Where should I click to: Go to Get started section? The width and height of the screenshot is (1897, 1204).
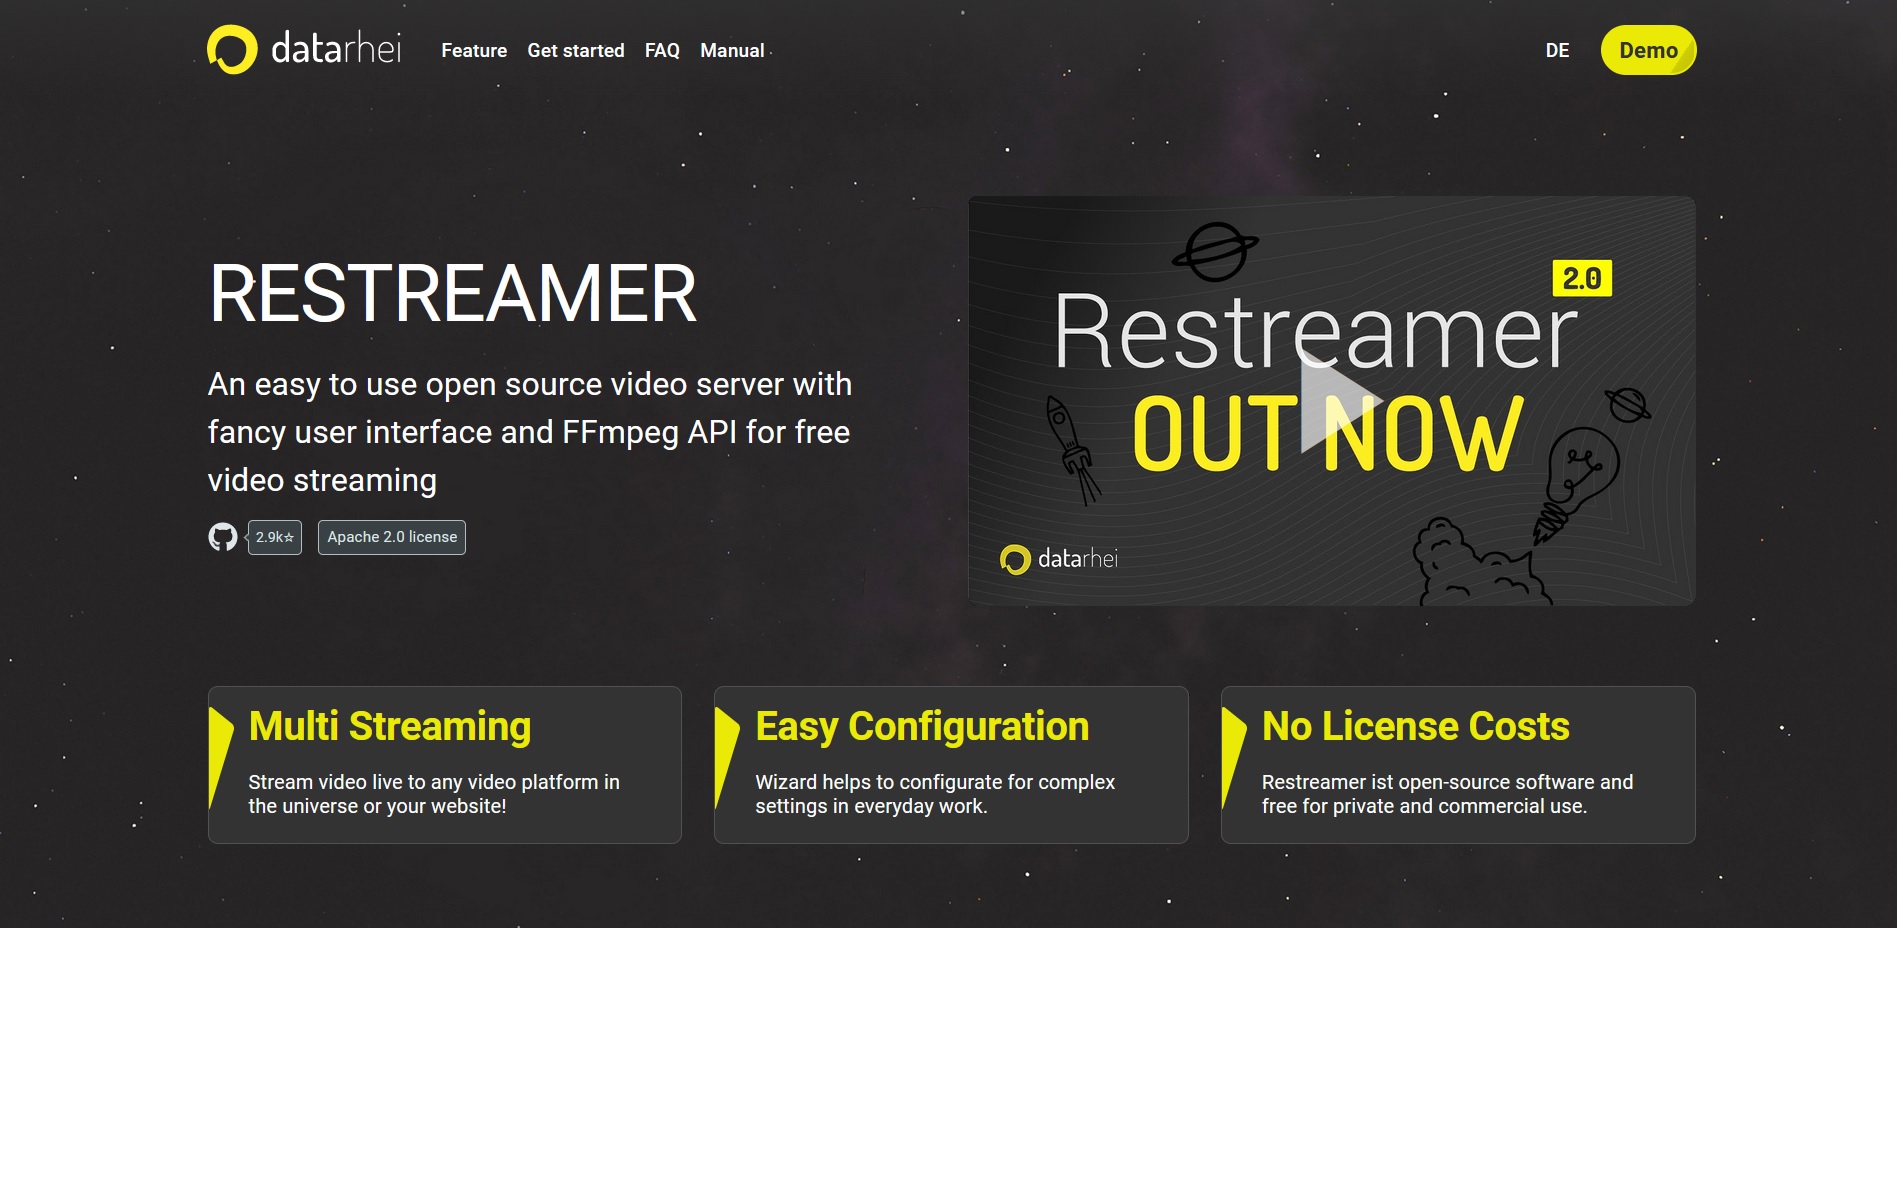click(576, 51)
